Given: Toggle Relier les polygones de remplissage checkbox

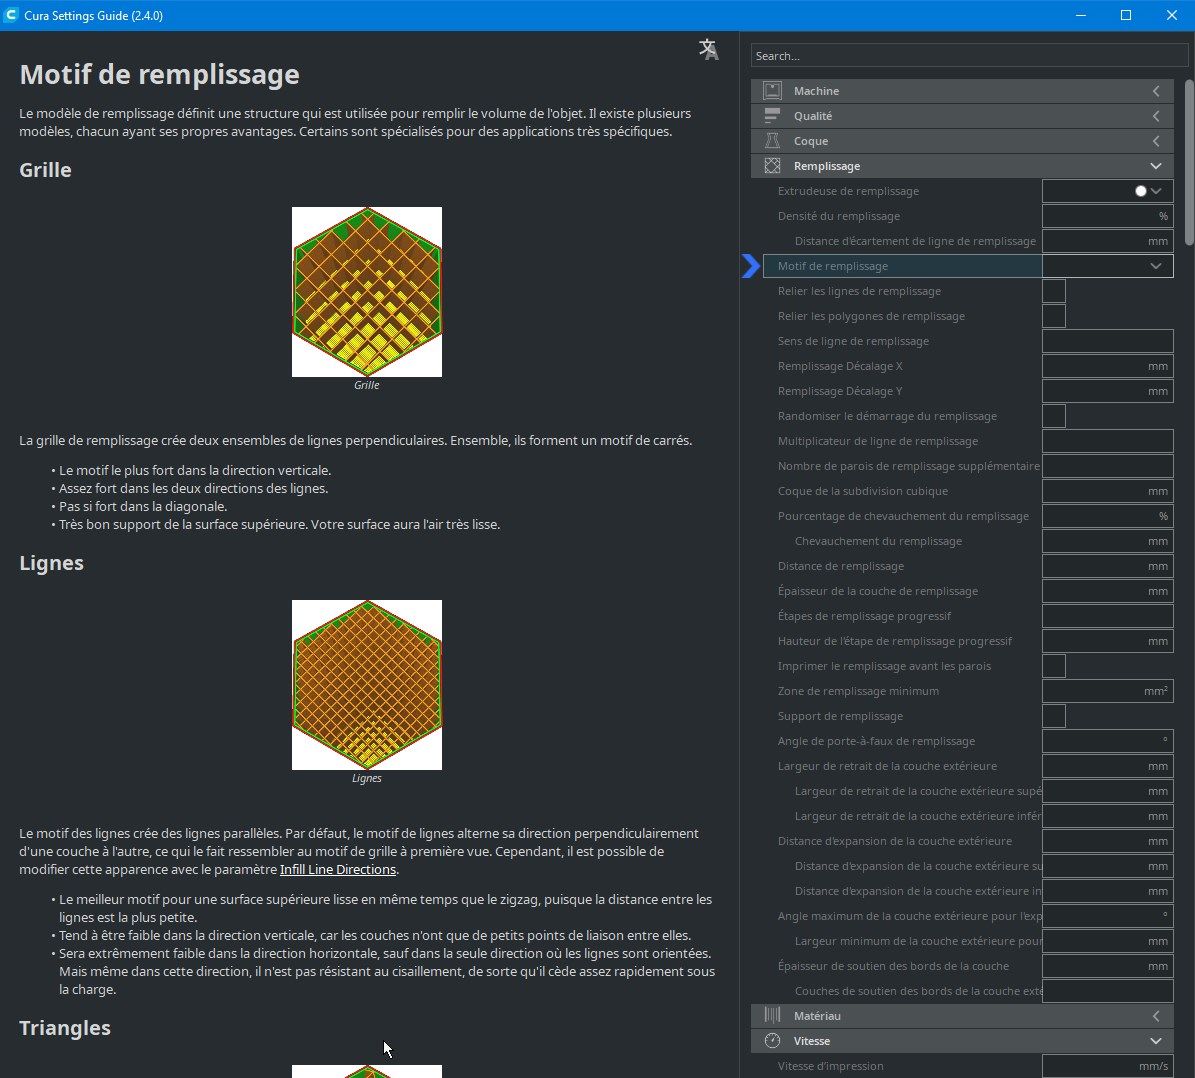Looking at the screenshot, I should (x=1054, y=316).
